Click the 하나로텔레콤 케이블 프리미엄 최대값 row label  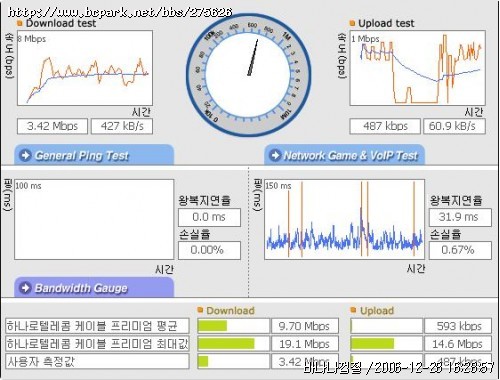[97, 344]
